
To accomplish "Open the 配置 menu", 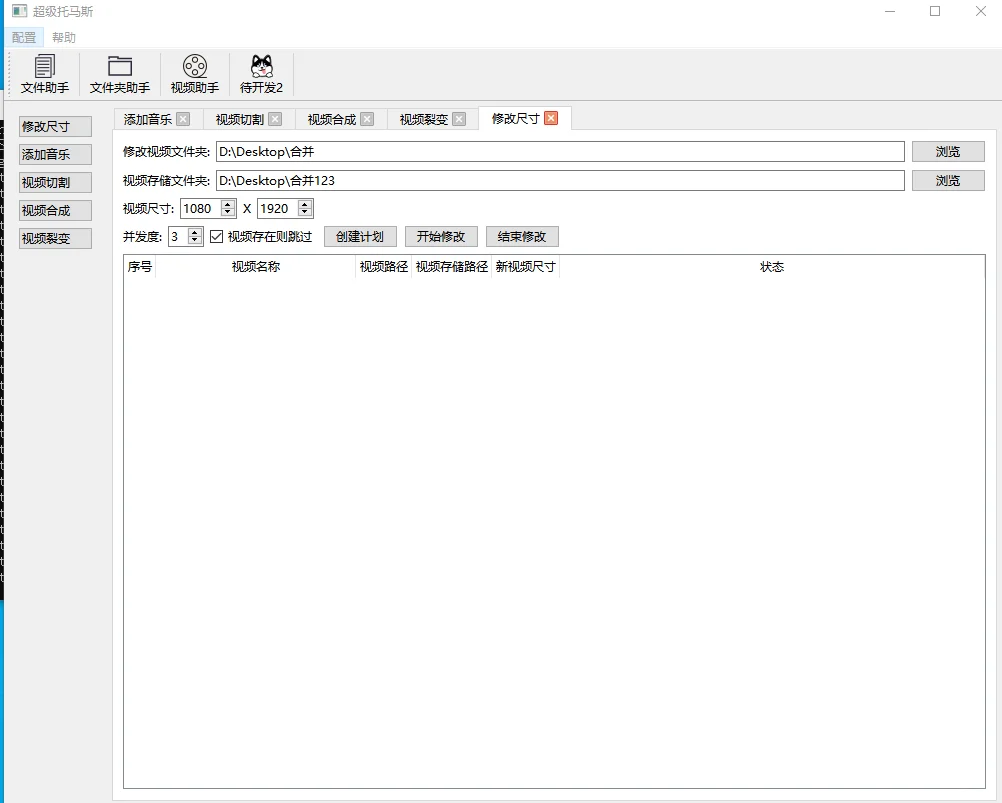I will (24, 38).
